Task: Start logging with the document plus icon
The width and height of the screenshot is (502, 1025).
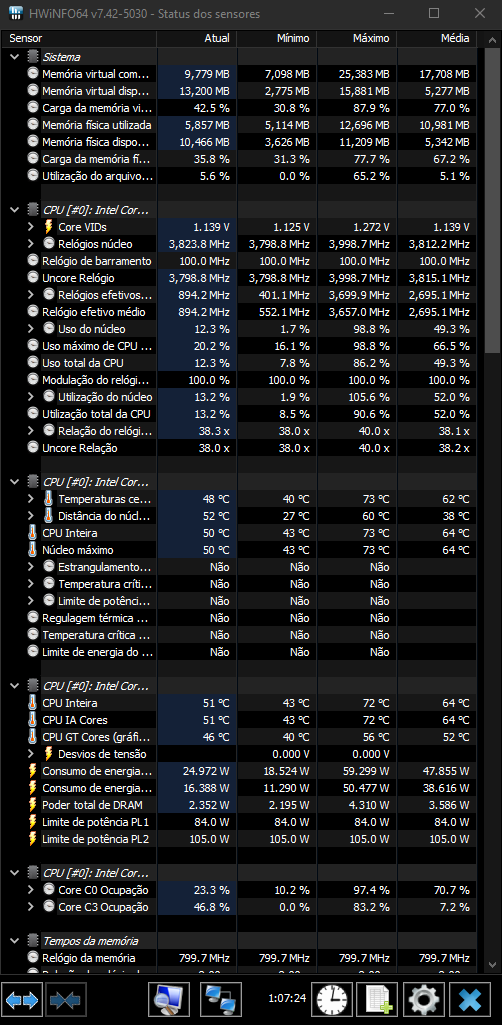Action: tap(378, 999)
